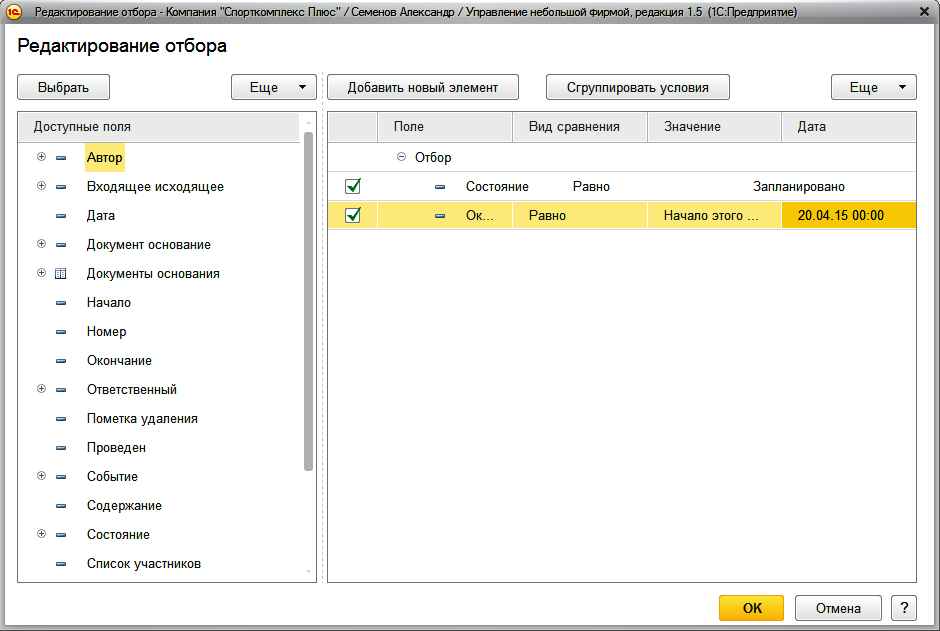Click field icon beside Ответственный

[x=61, y=390]
